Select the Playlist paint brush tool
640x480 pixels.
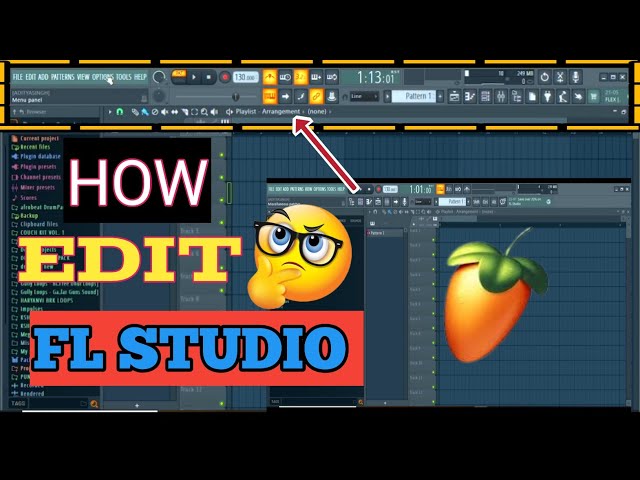(x=144, y=111)
